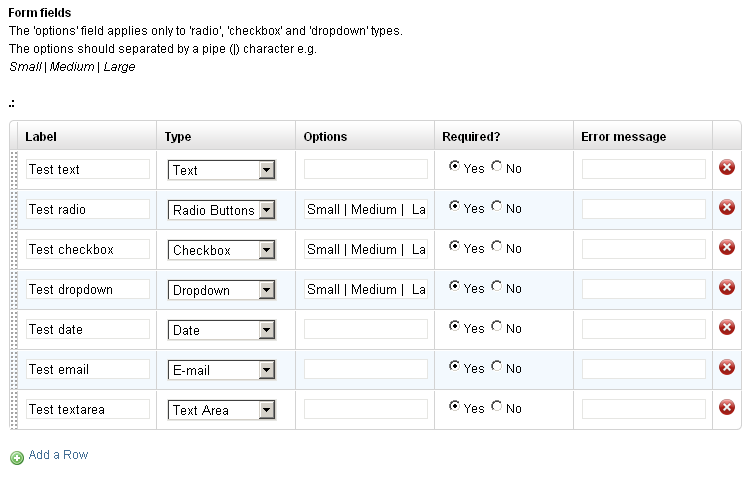This screenshot has height=482, width=754.
Task: Remove the Test radio row
Action: coord(727,207)
